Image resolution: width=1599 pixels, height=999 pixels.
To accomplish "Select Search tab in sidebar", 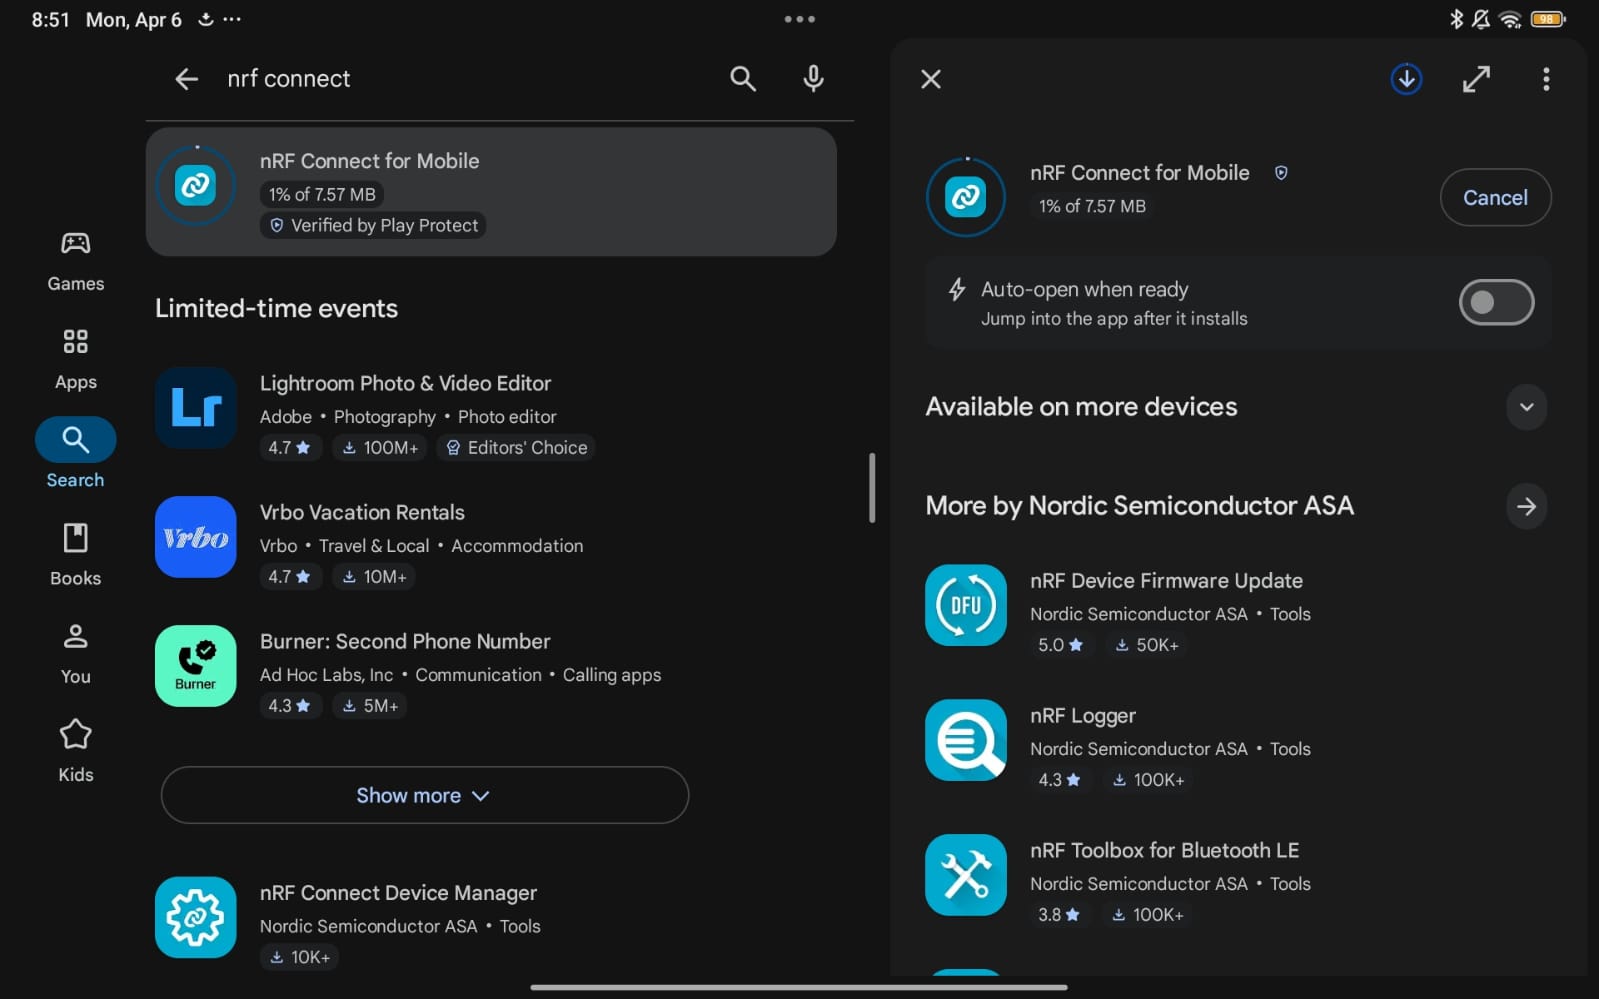I will point(76,454).
